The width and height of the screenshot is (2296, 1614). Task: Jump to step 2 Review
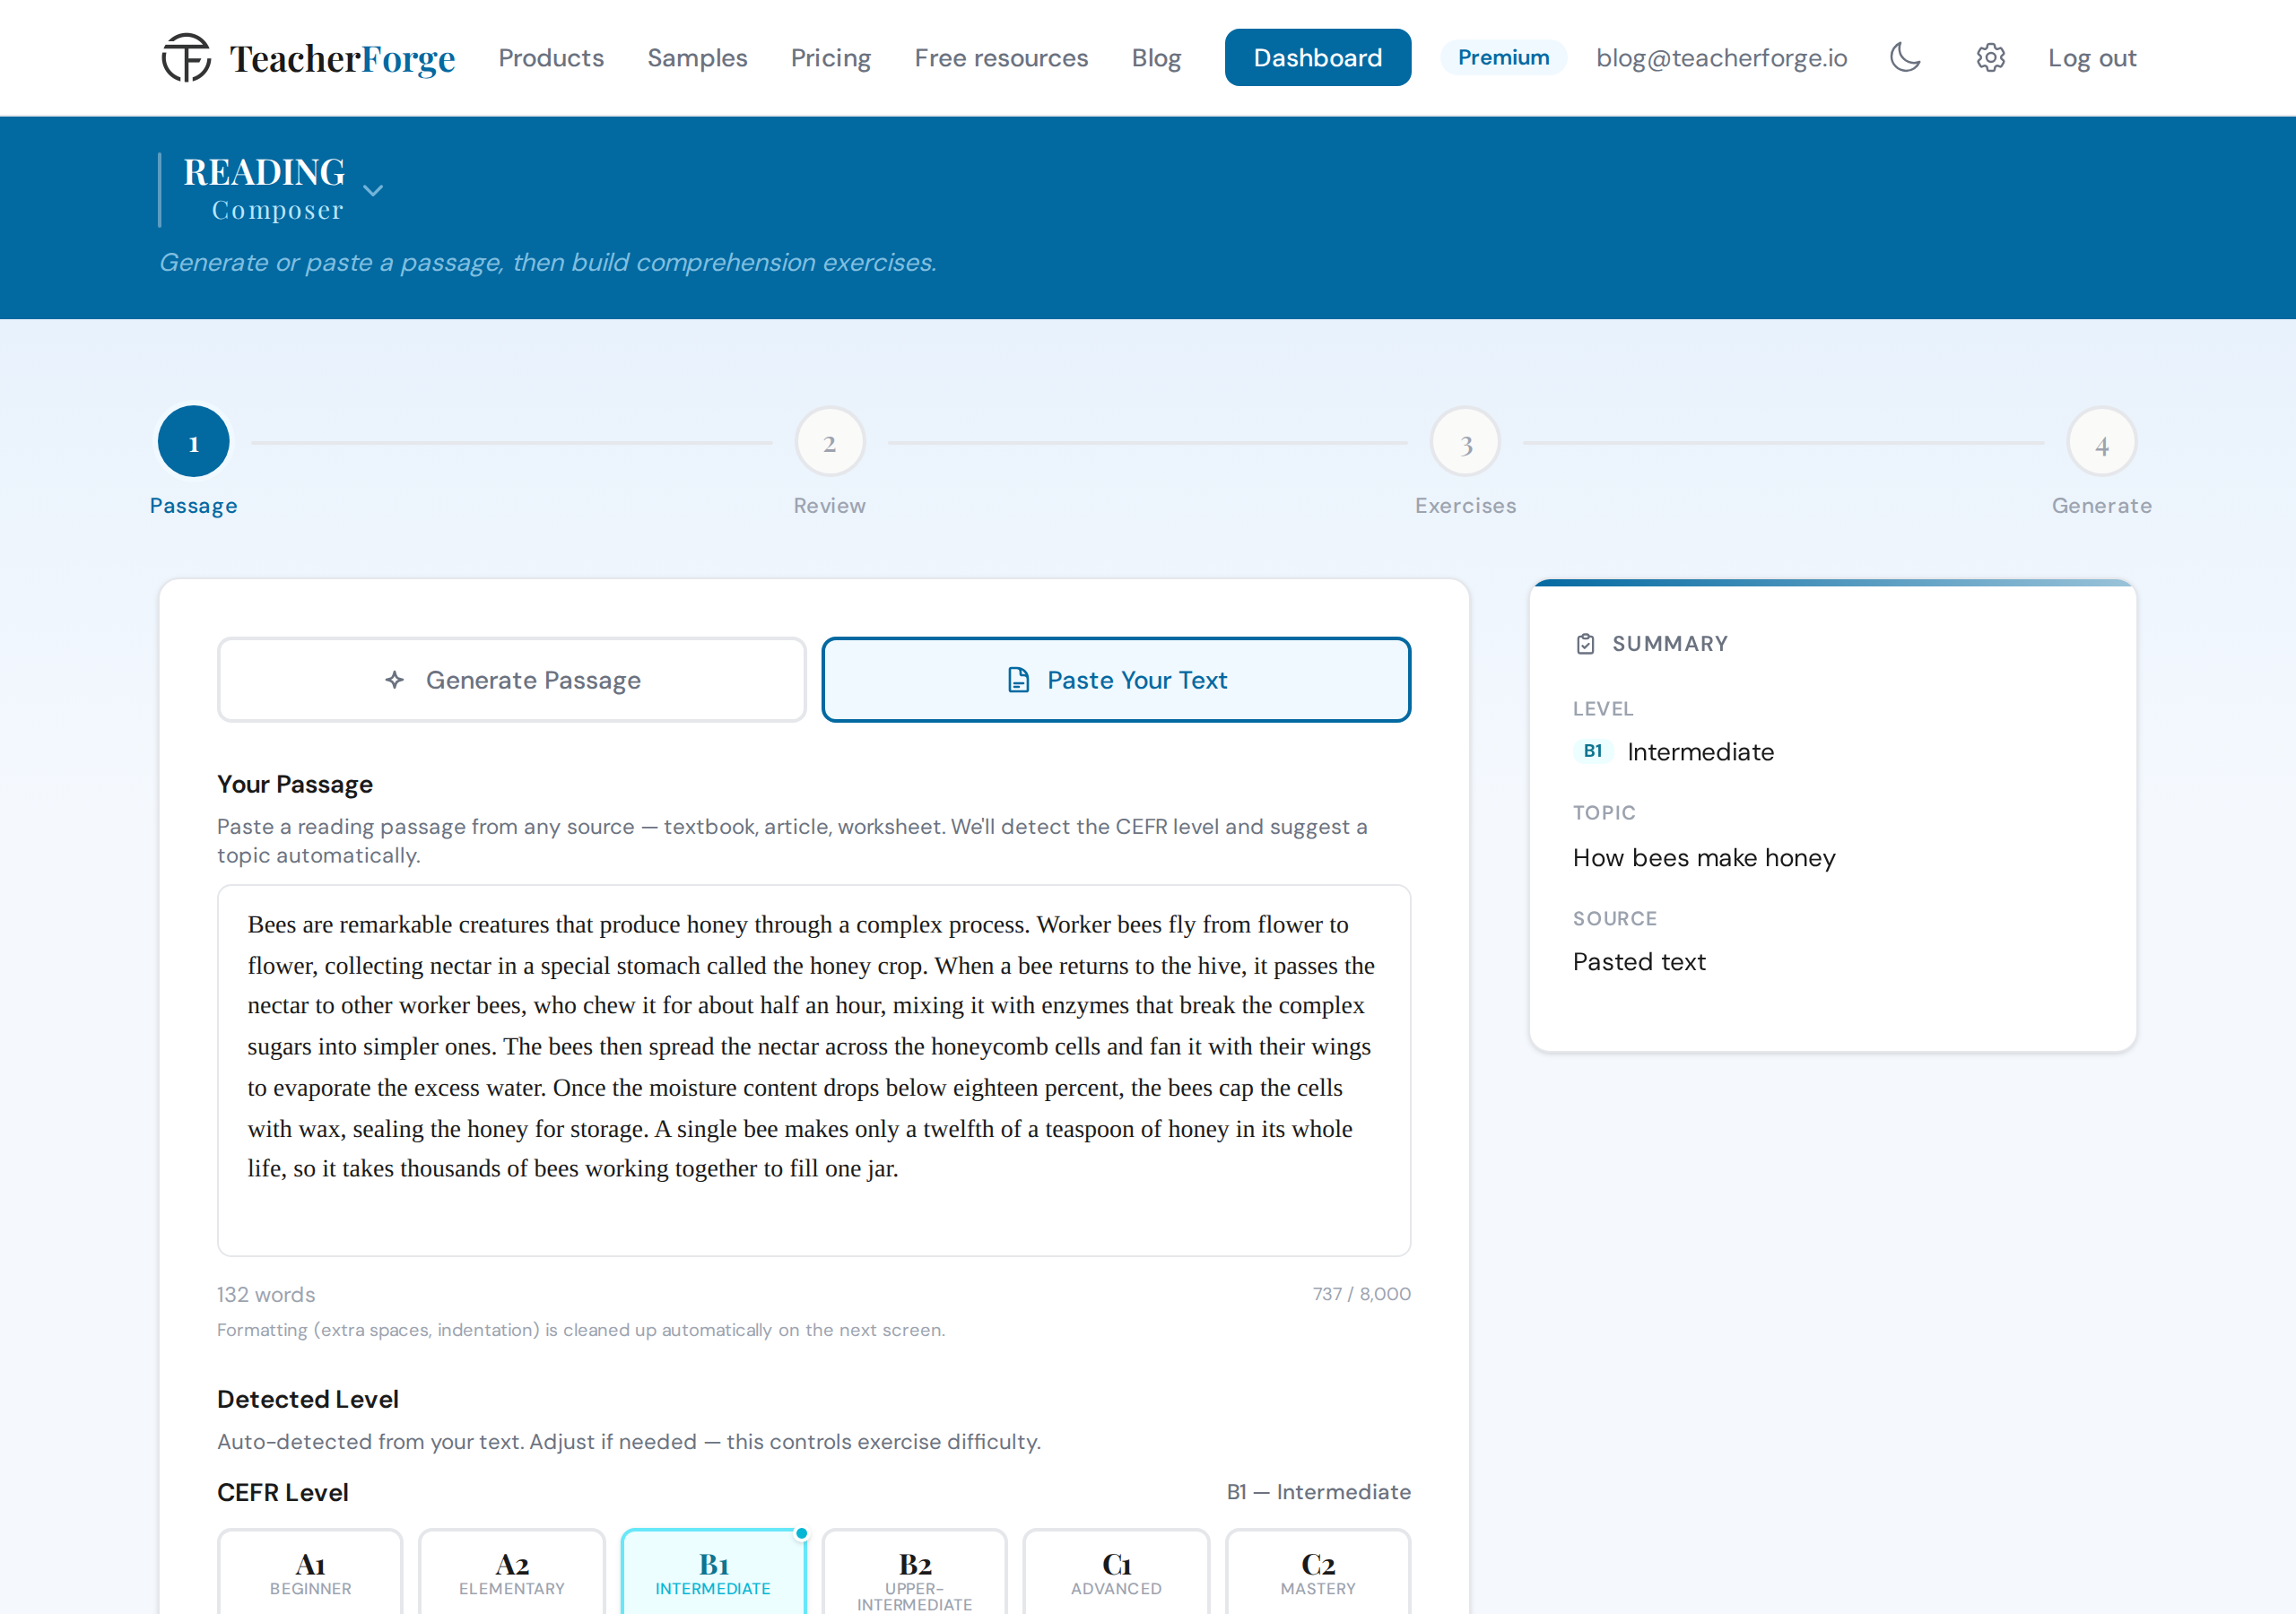pyautogui.click(x=830, y=442)
